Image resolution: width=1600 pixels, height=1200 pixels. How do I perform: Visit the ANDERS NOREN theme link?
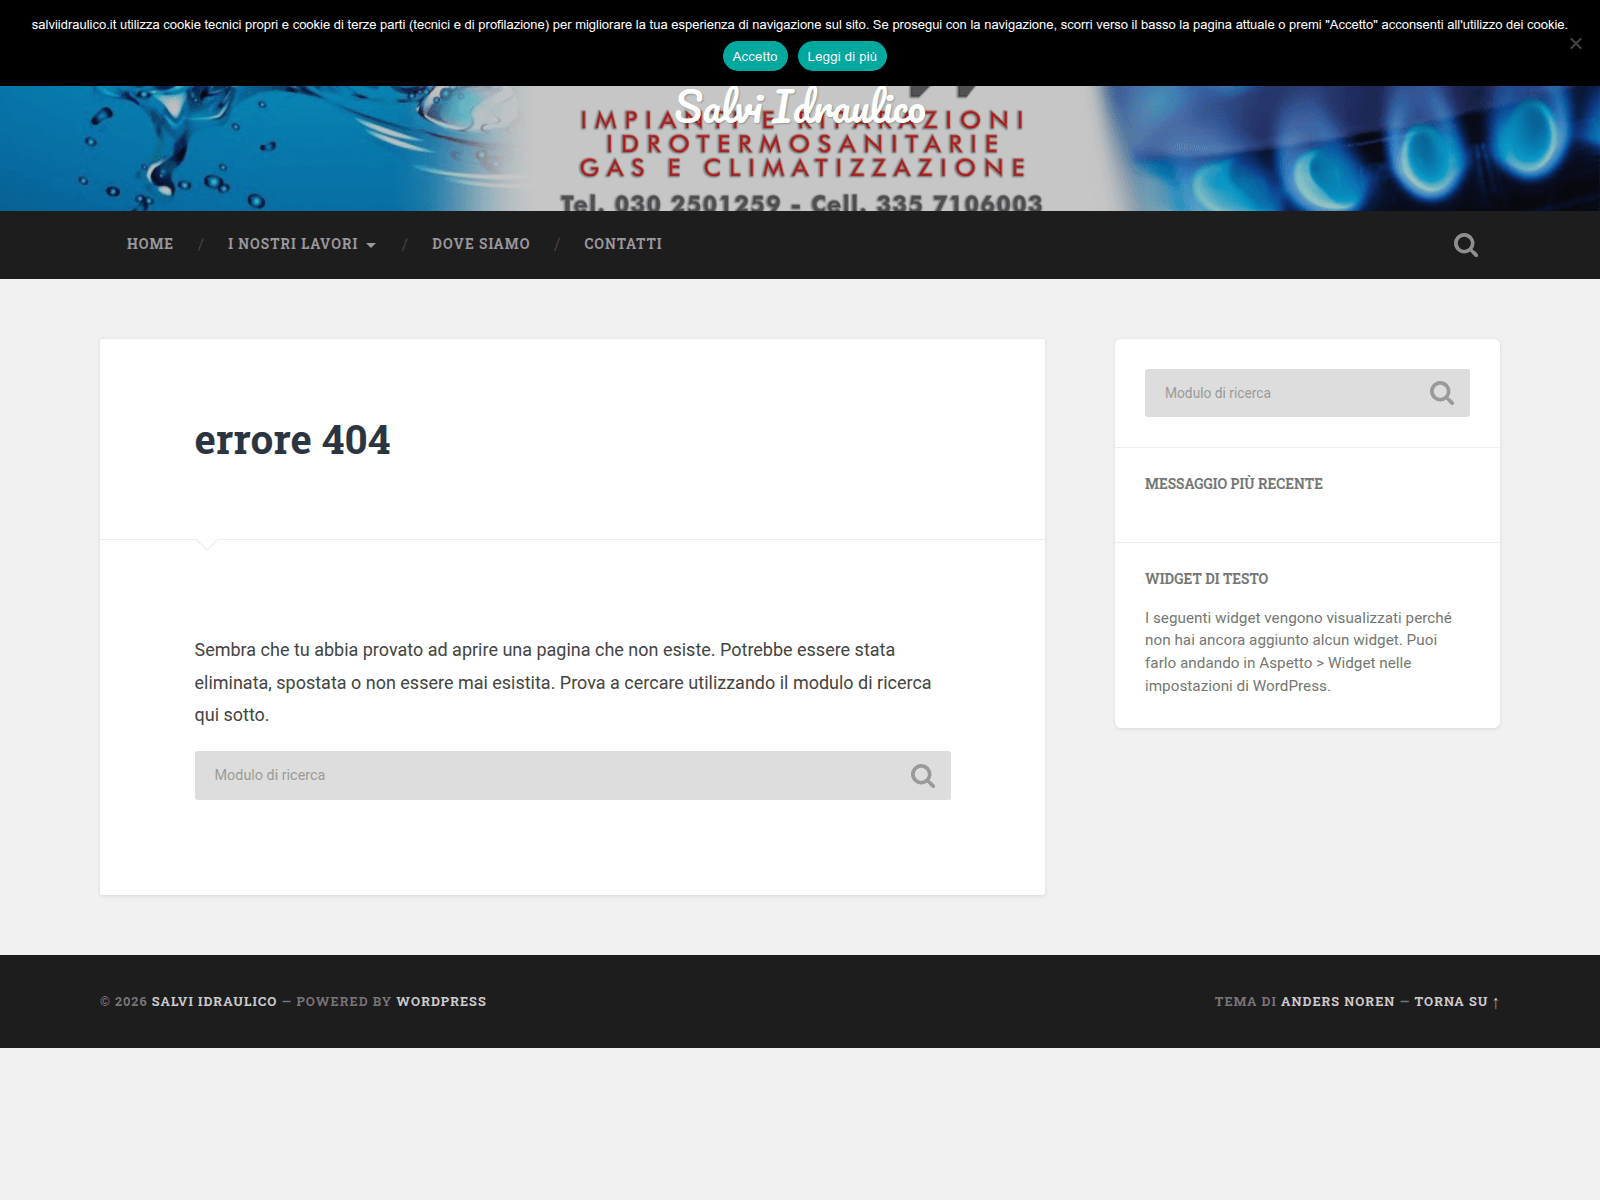pyautogui.click(x=1337, y=1002)
